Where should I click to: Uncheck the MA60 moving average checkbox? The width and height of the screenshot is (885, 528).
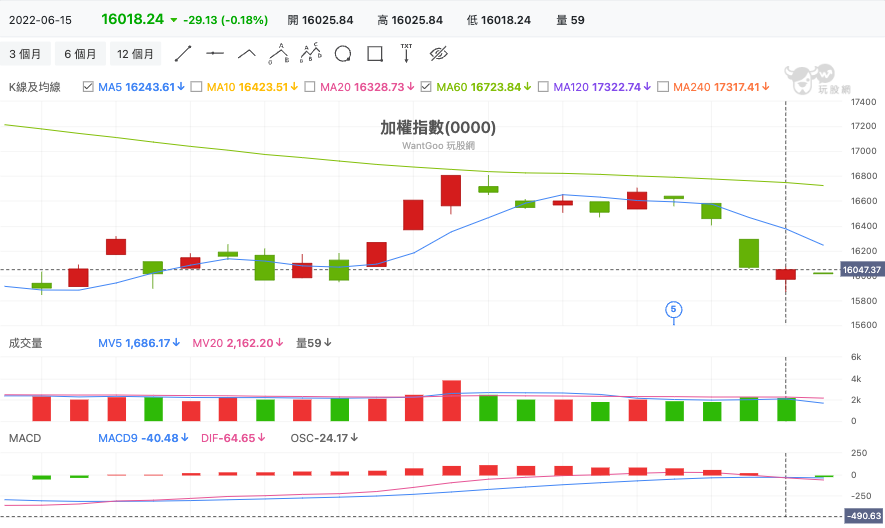[426, 87]
